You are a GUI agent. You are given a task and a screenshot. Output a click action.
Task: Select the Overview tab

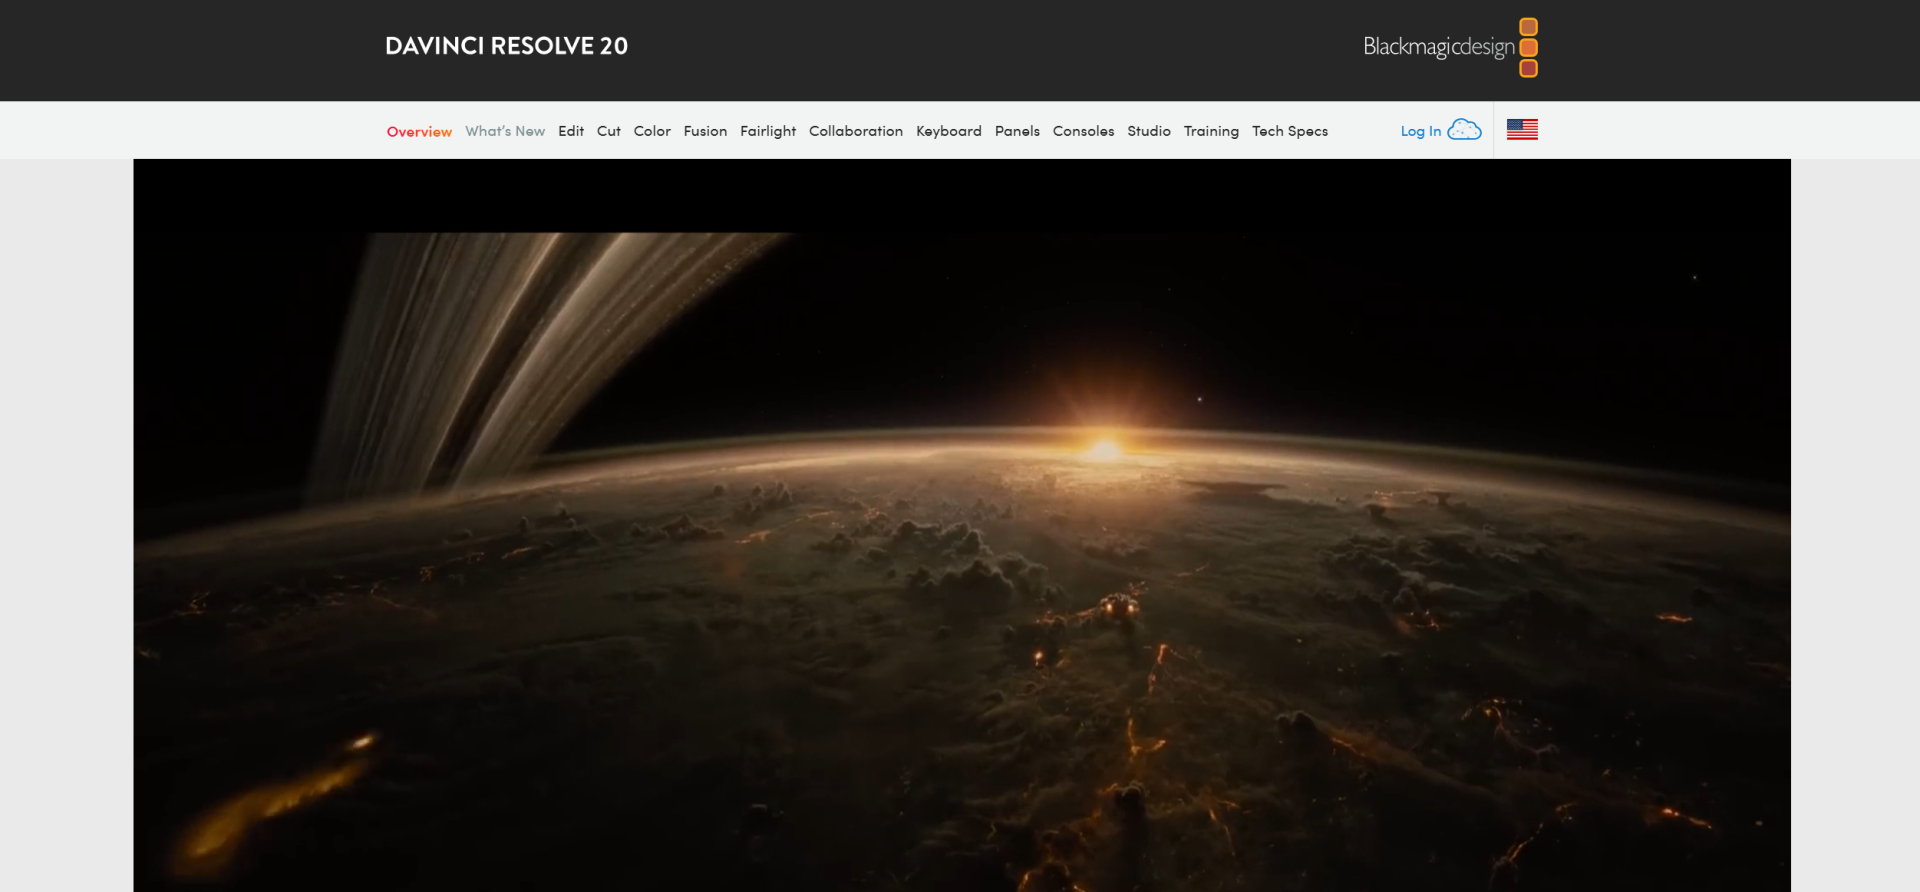click(419, 131)
